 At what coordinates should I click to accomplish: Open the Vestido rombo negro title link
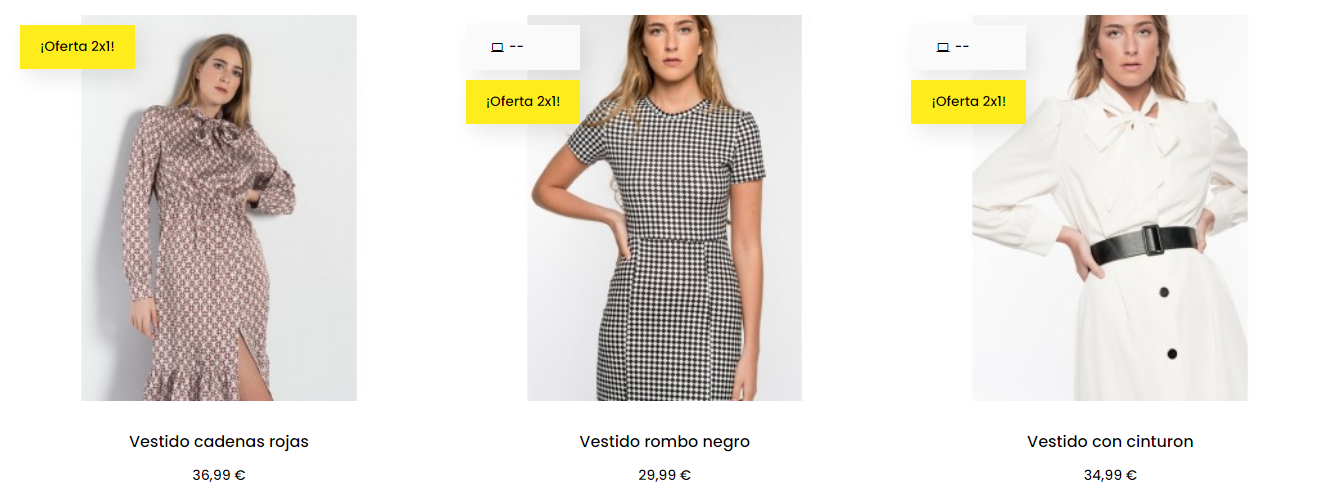664,441
